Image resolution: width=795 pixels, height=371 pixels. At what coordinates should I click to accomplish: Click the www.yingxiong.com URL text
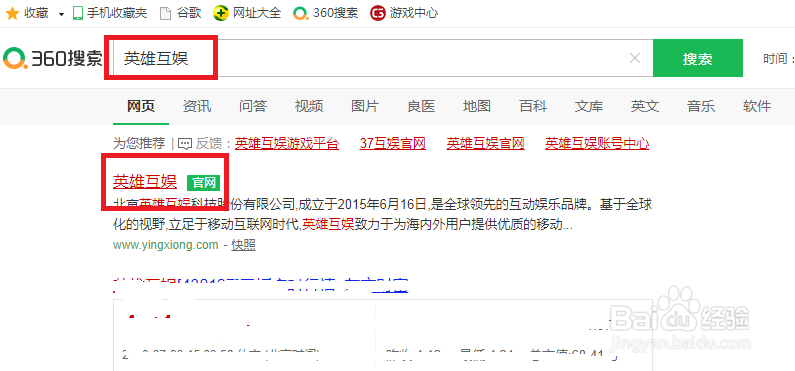click(x=165, y=245)
